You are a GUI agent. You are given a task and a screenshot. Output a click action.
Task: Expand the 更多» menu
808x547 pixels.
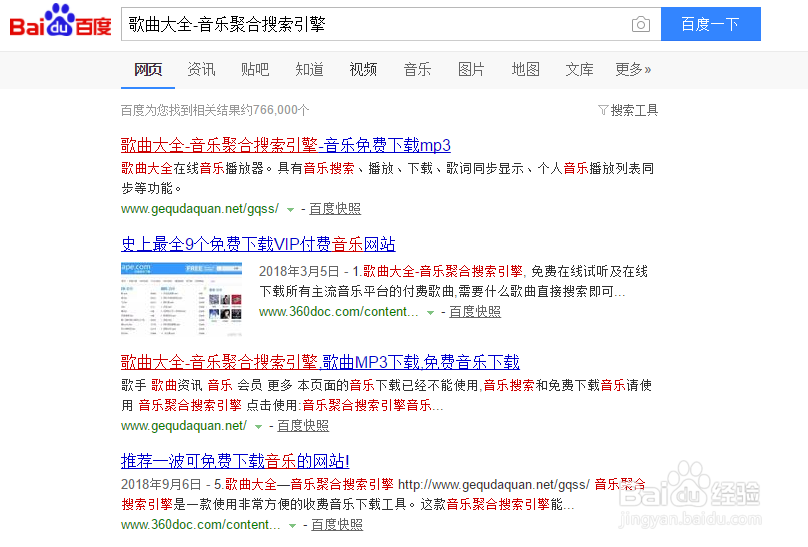633,70
